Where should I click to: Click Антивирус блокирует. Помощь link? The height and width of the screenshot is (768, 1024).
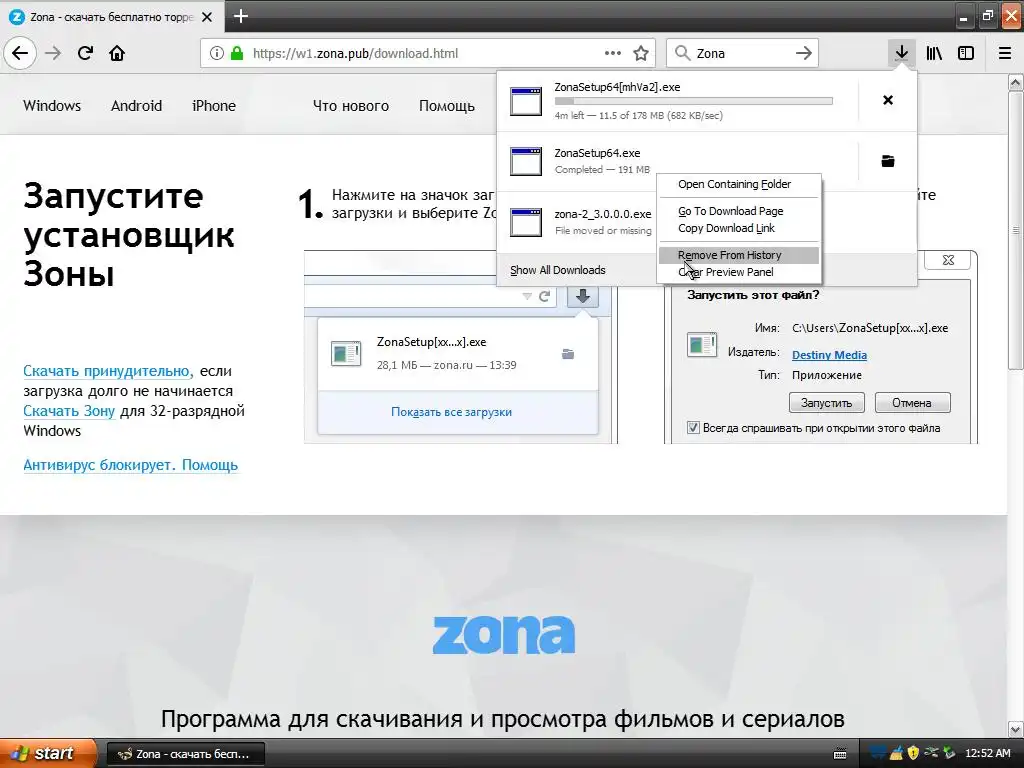pyautogui.click(x=131, y=465)
